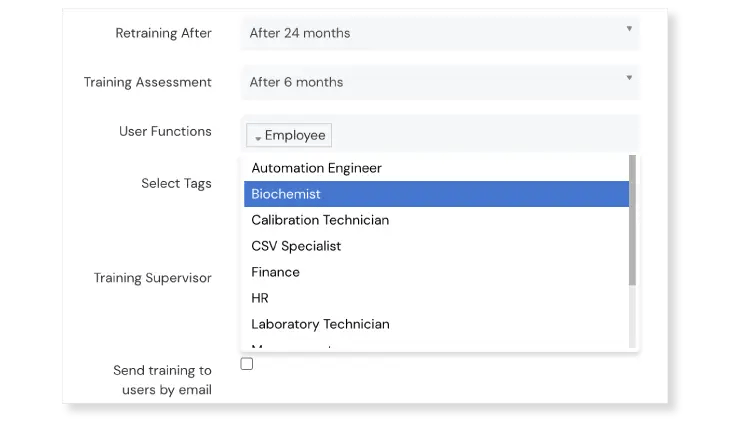Pick Laboratory Technician from the list

tap(320, 324)
